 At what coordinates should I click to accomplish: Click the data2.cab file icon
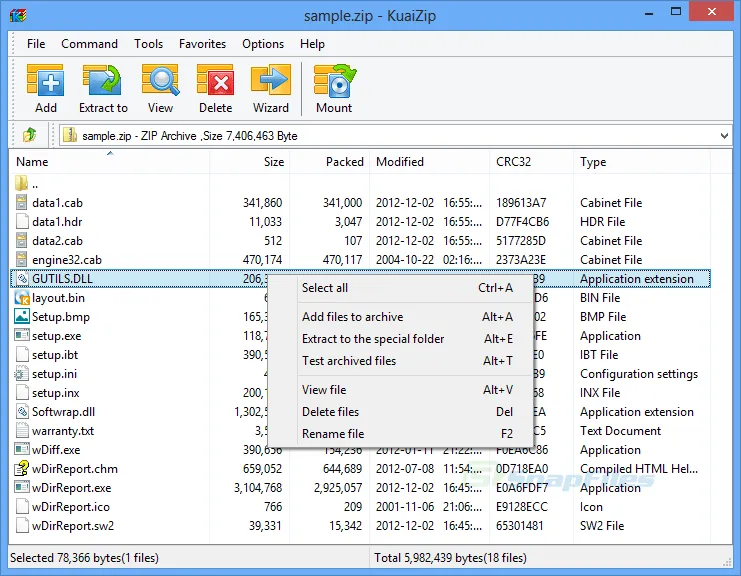(x=21, y=240)
